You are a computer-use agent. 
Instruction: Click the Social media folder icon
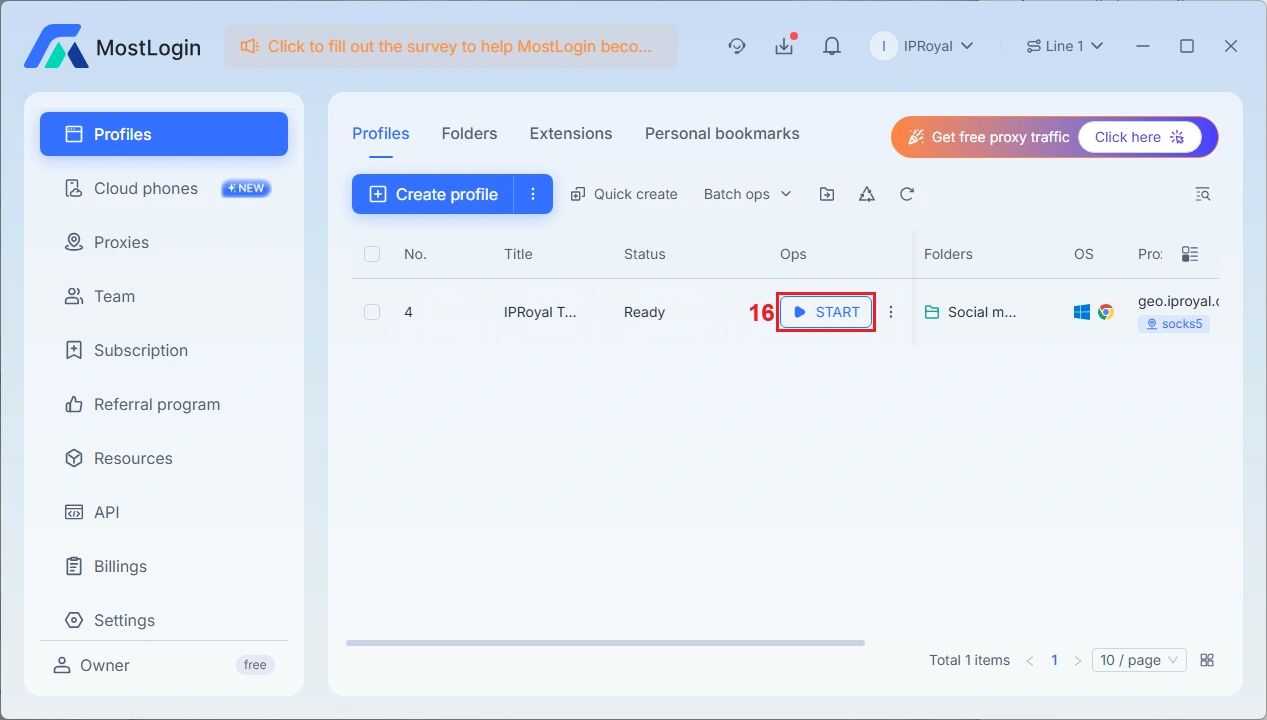coord(932,312)
